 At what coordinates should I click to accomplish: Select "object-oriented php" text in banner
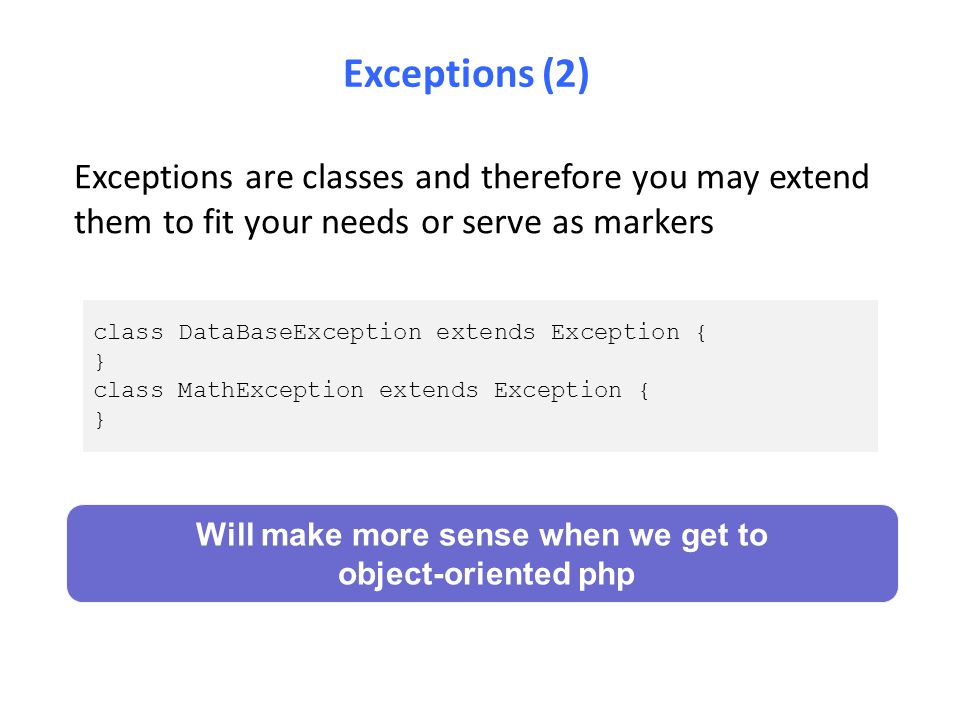tap(486, 574)
